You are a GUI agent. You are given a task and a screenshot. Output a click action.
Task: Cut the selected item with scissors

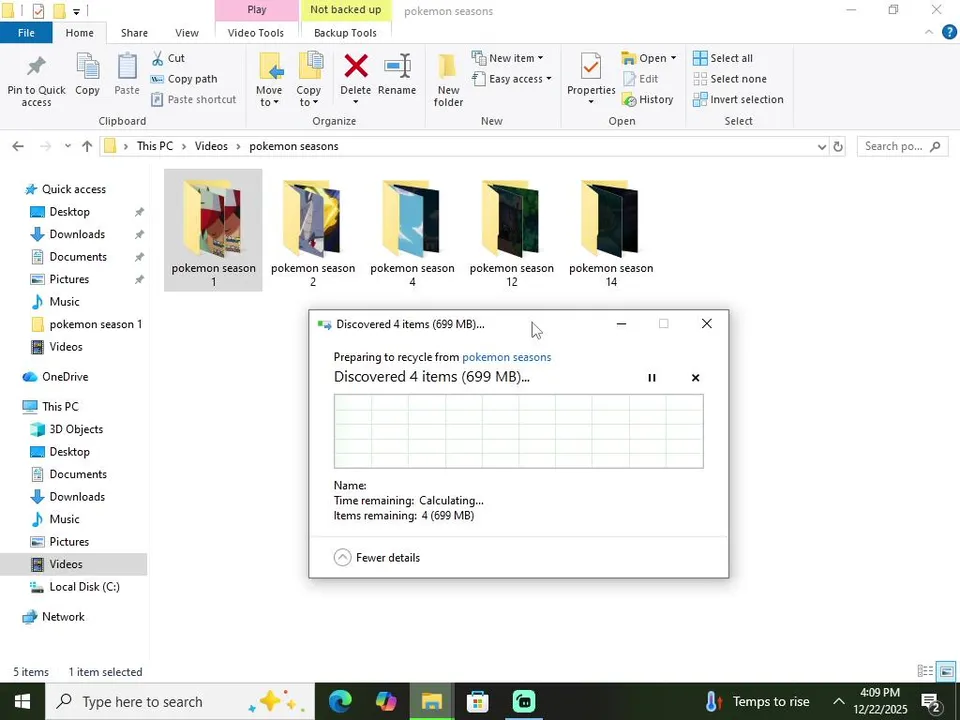click(x=168, y=58)
